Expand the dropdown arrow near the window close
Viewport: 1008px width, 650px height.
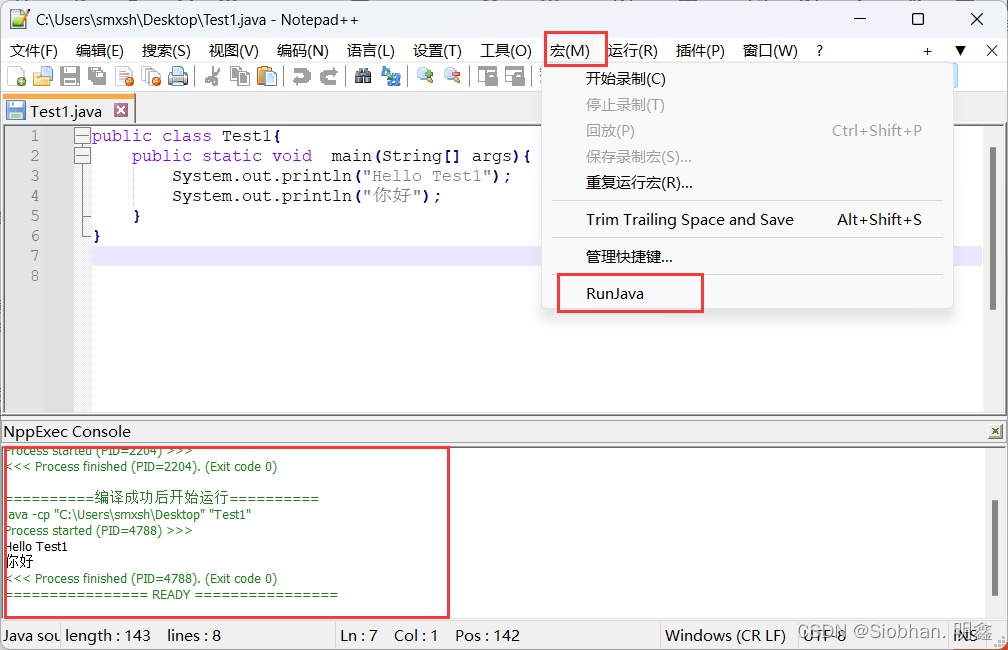(x=961, y=50)
